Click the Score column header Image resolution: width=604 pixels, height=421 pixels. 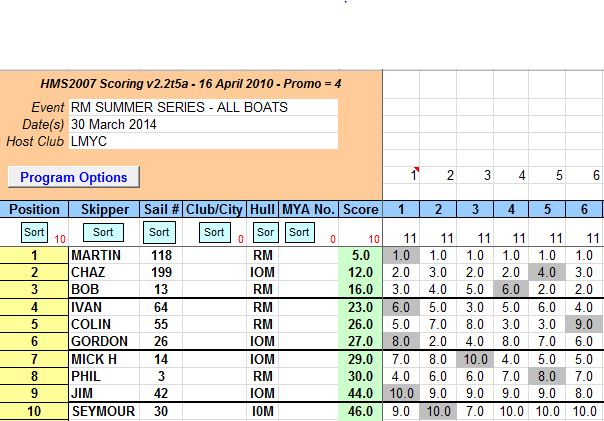[360, 209]
